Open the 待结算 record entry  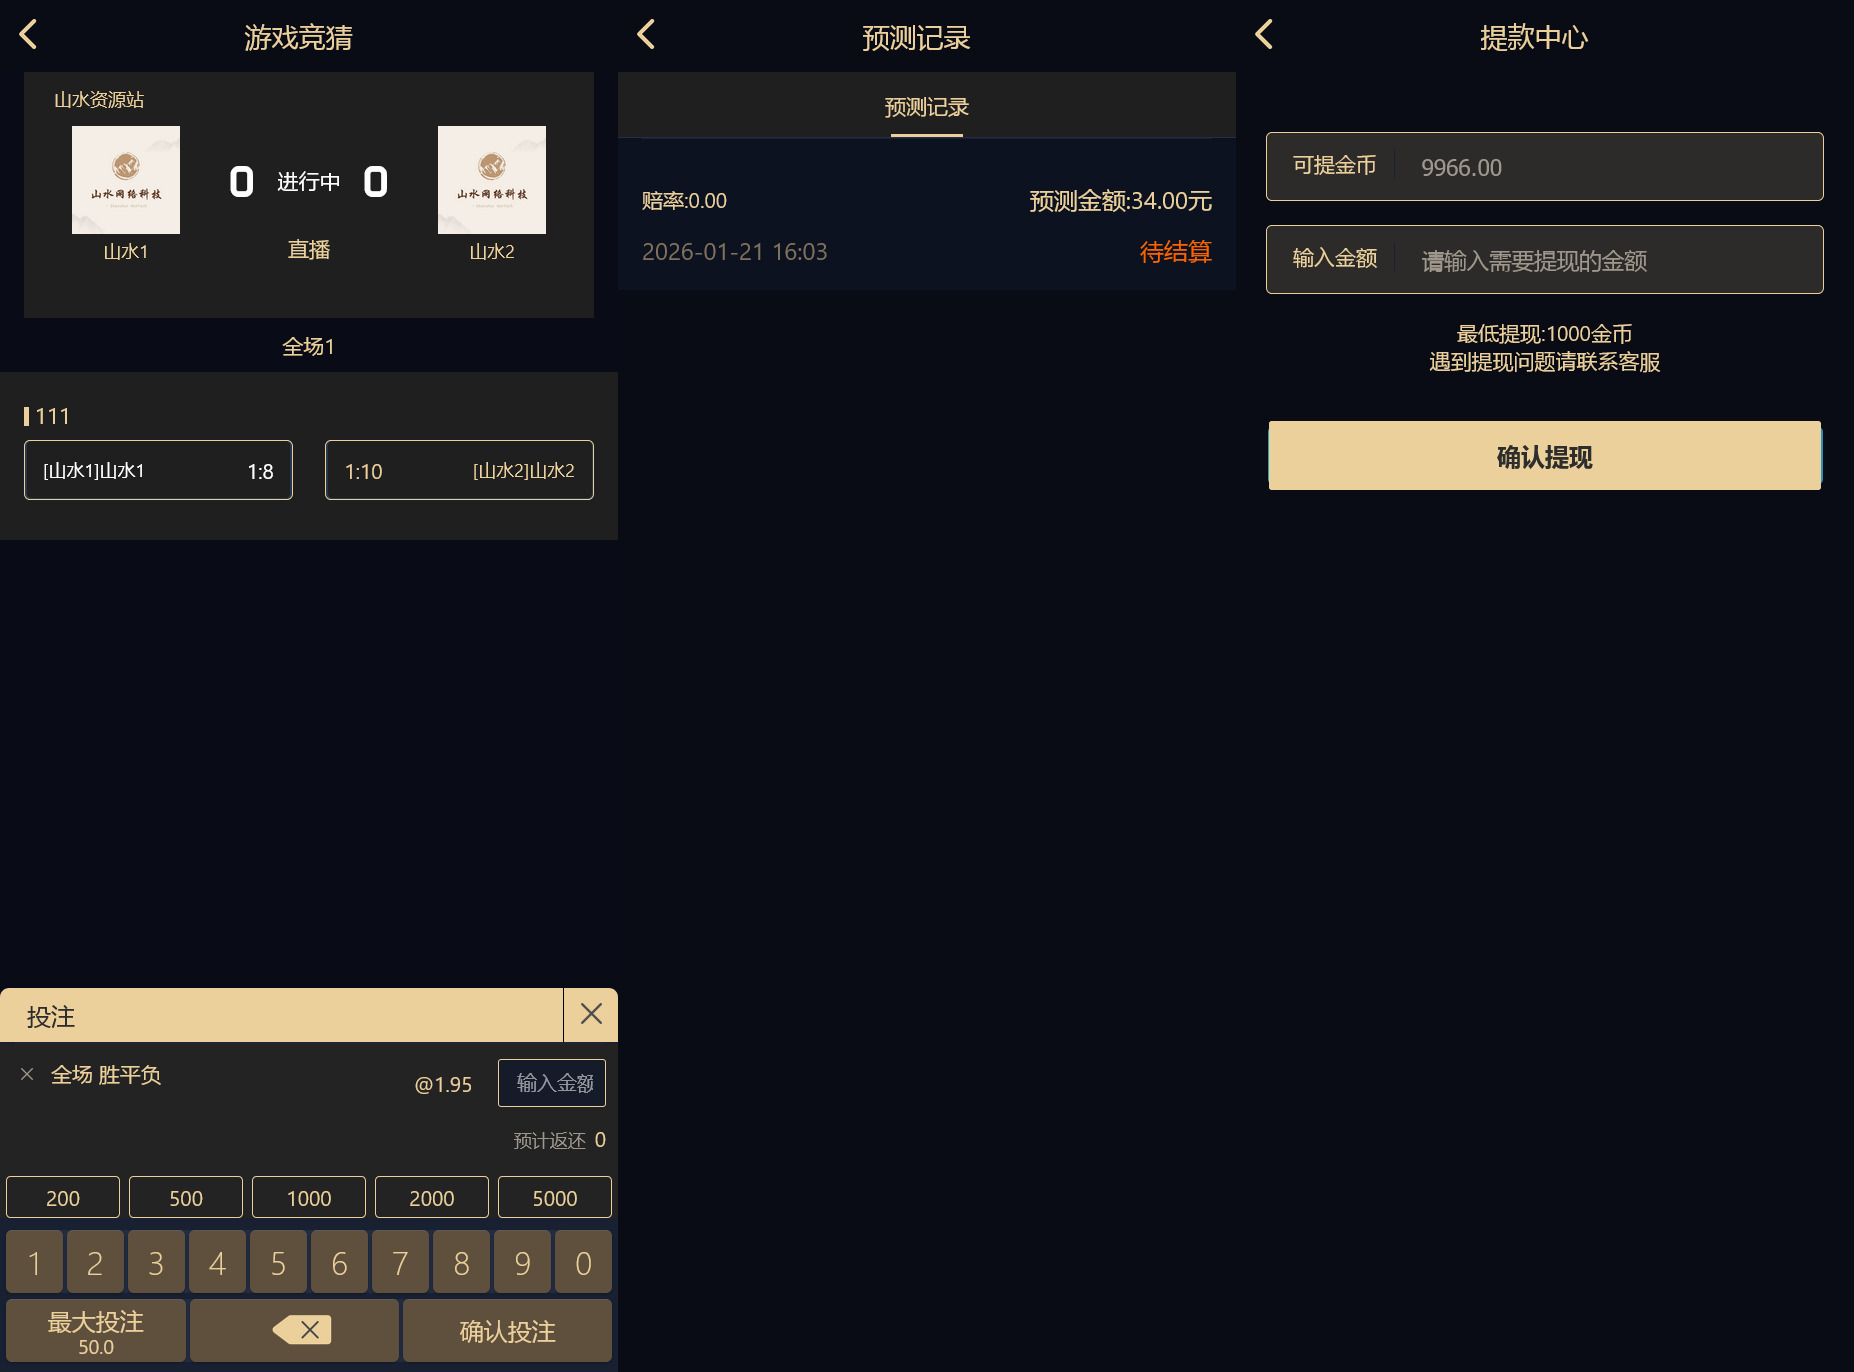[x=926, y=225]
